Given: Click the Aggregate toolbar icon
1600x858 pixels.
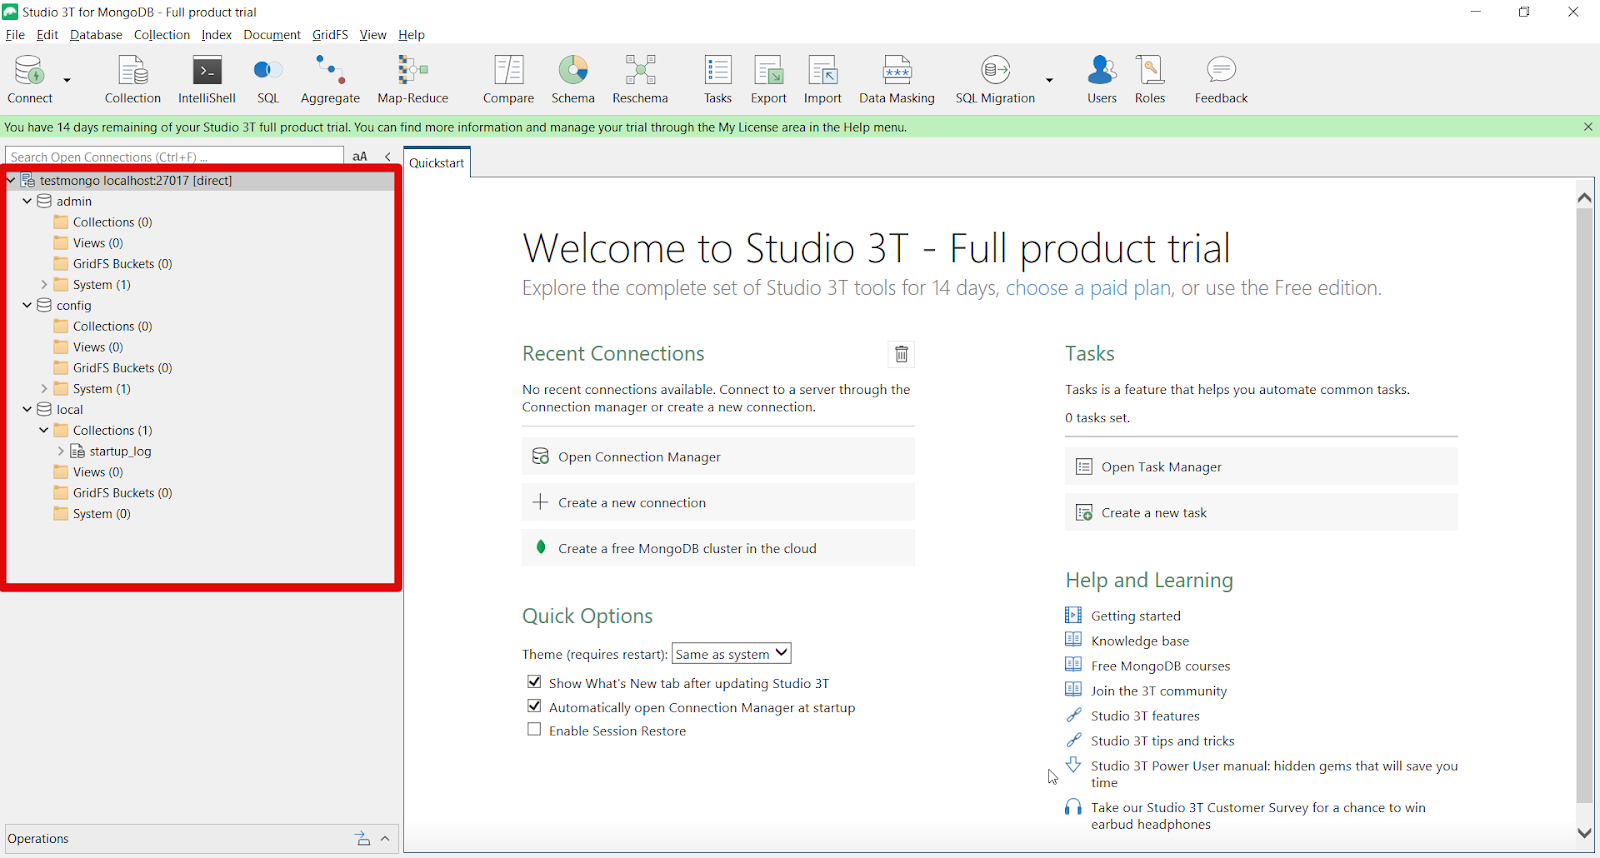Looking at the screenshot, I should coord(330,79).
